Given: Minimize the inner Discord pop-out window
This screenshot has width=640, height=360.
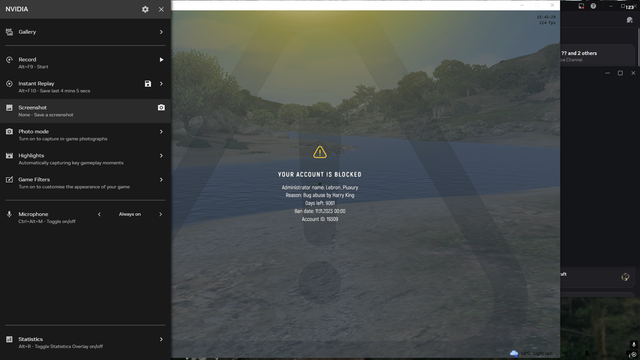Looking at the screenshot, I should click(x=607, y=73).
